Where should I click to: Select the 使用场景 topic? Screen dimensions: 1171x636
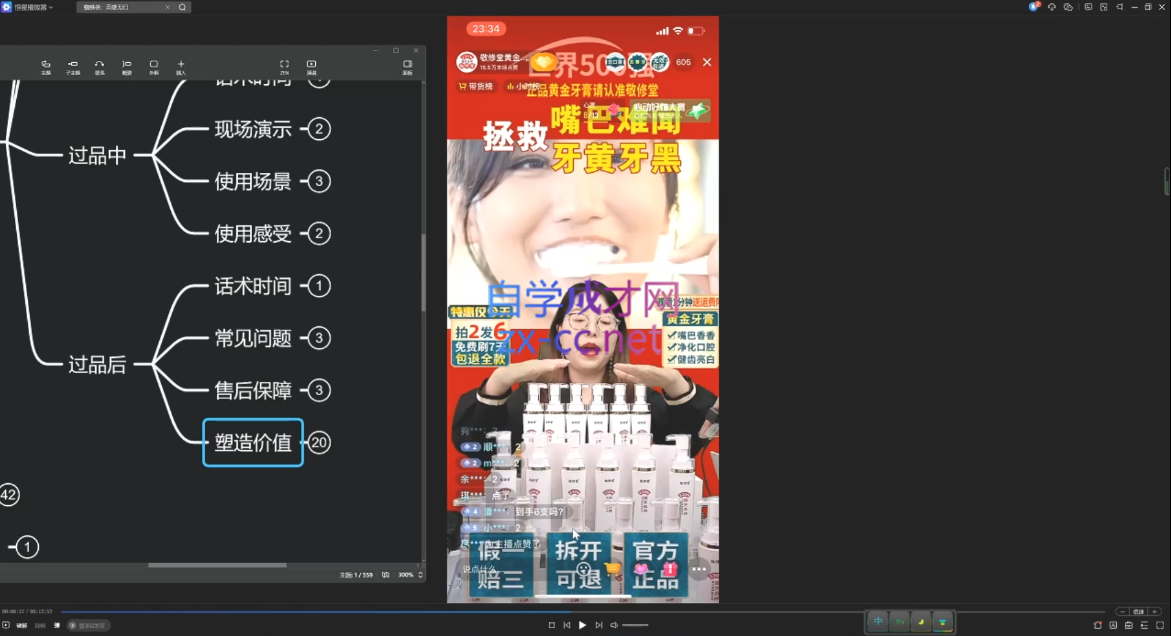coord(253,181)
